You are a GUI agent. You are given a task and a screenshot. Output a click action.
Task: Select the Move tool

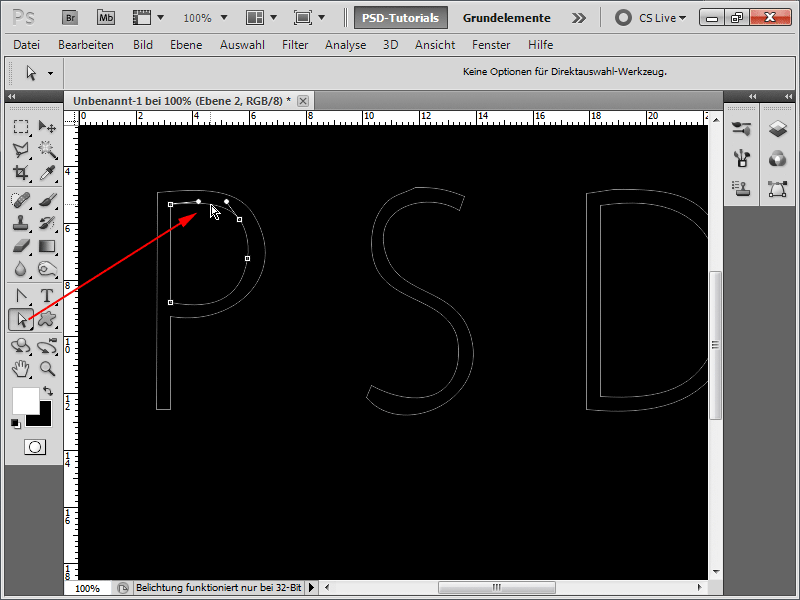[47, 127]
